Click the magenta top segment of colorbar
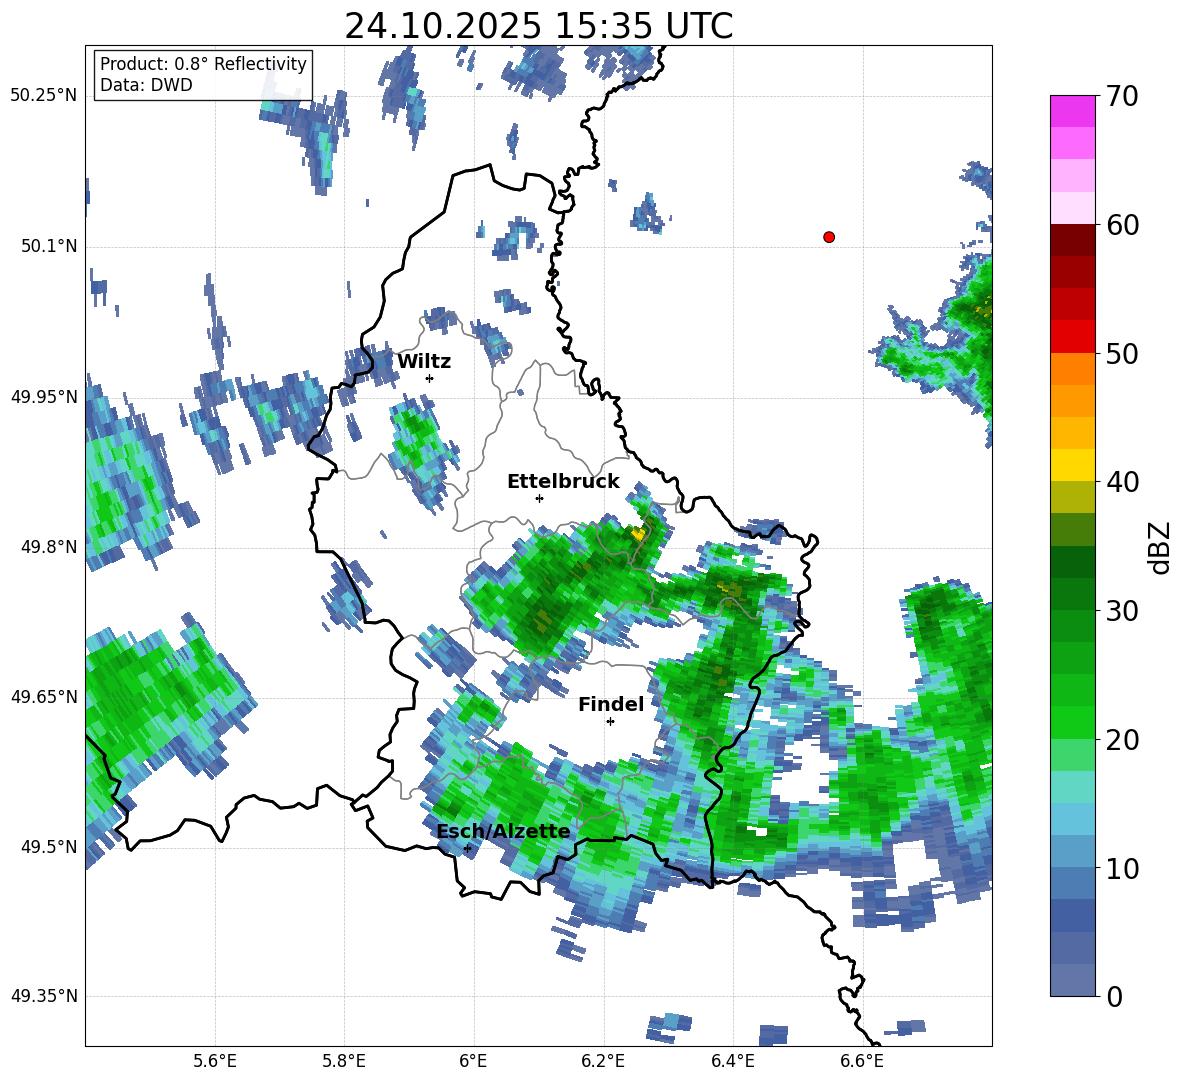This screenshot has width=1184, height=1081. 1072,111
